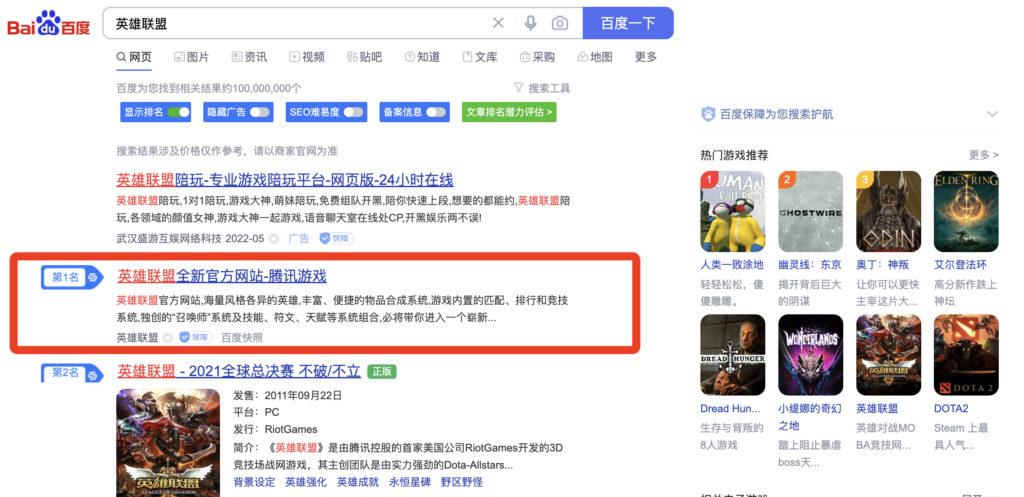This screenshot has width=1024, height=497.
Task: Click the 人类一败涂地 game title
Action: pos(731,265)
